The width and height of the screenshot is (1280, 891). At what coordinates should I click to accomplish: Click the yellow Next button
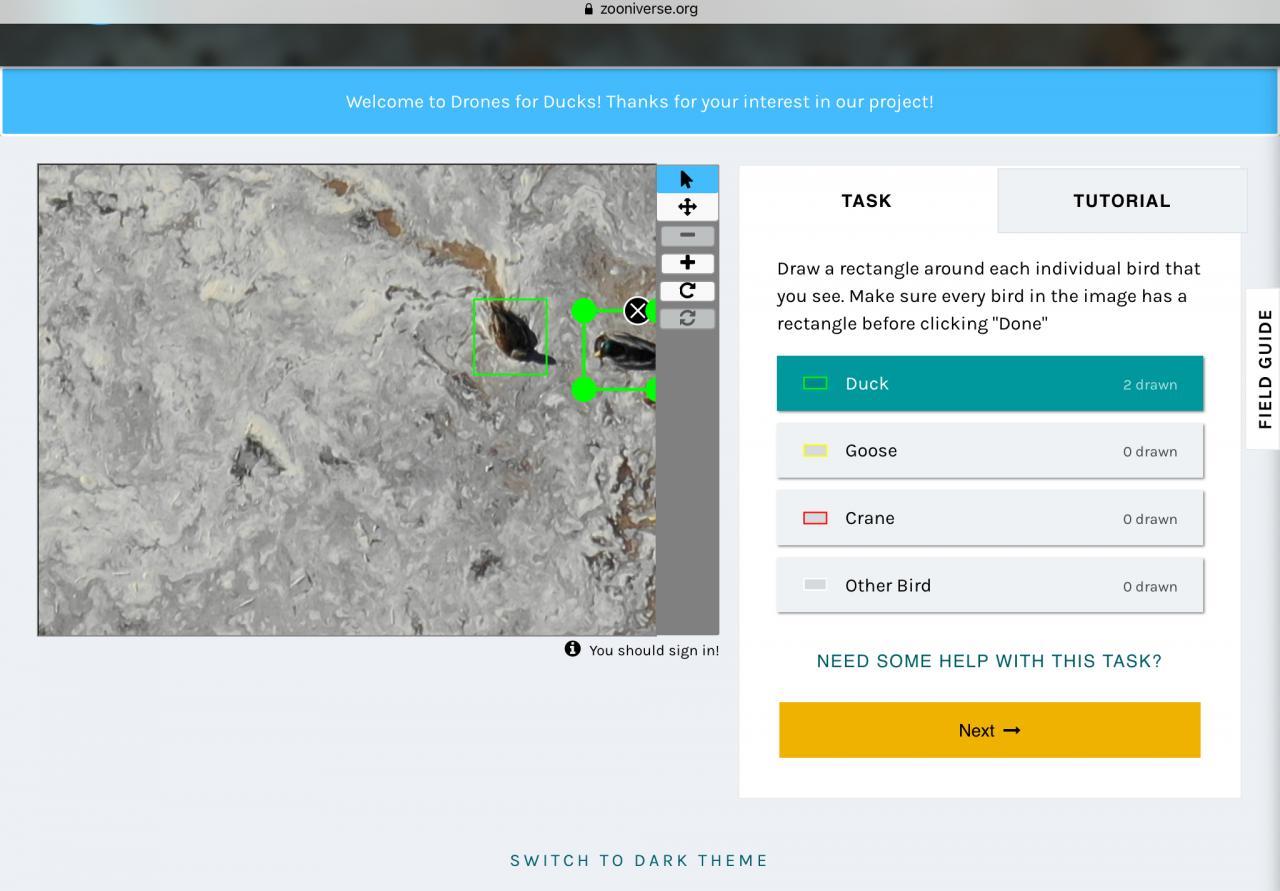990,730
